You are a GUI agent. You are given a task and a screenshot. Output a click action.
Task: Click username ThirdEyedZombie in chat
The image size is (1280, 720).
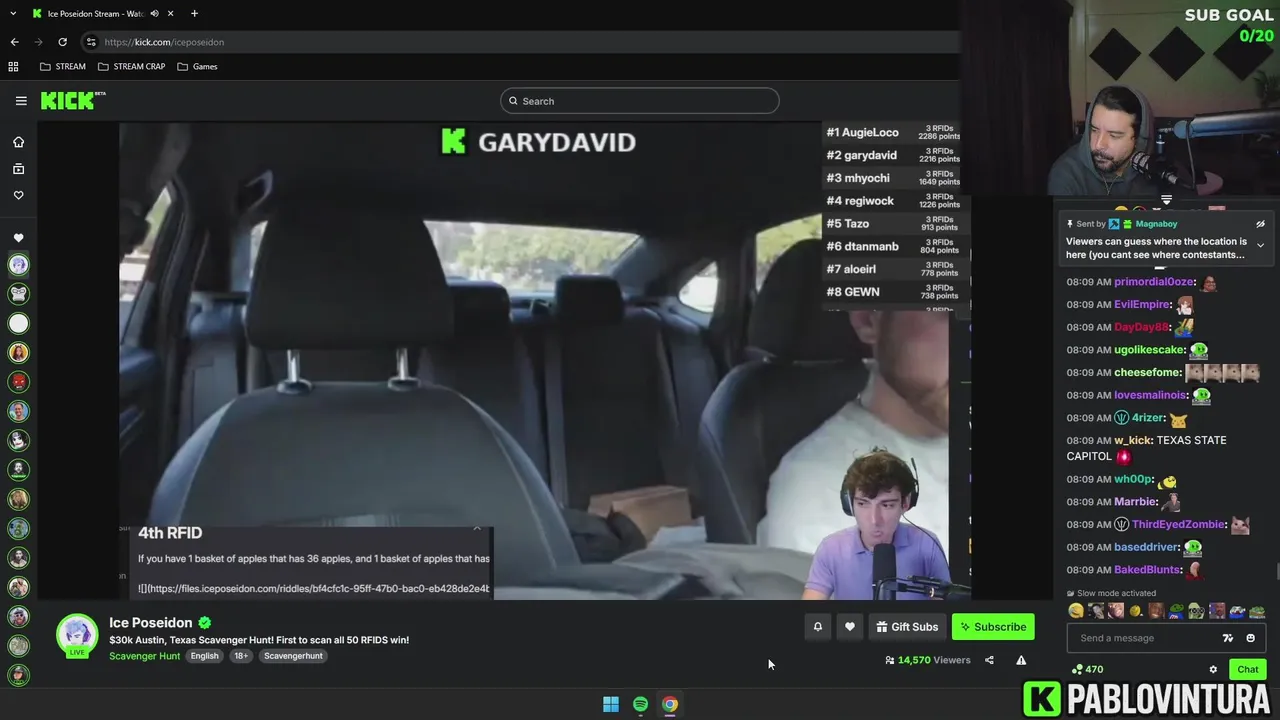1178,524
